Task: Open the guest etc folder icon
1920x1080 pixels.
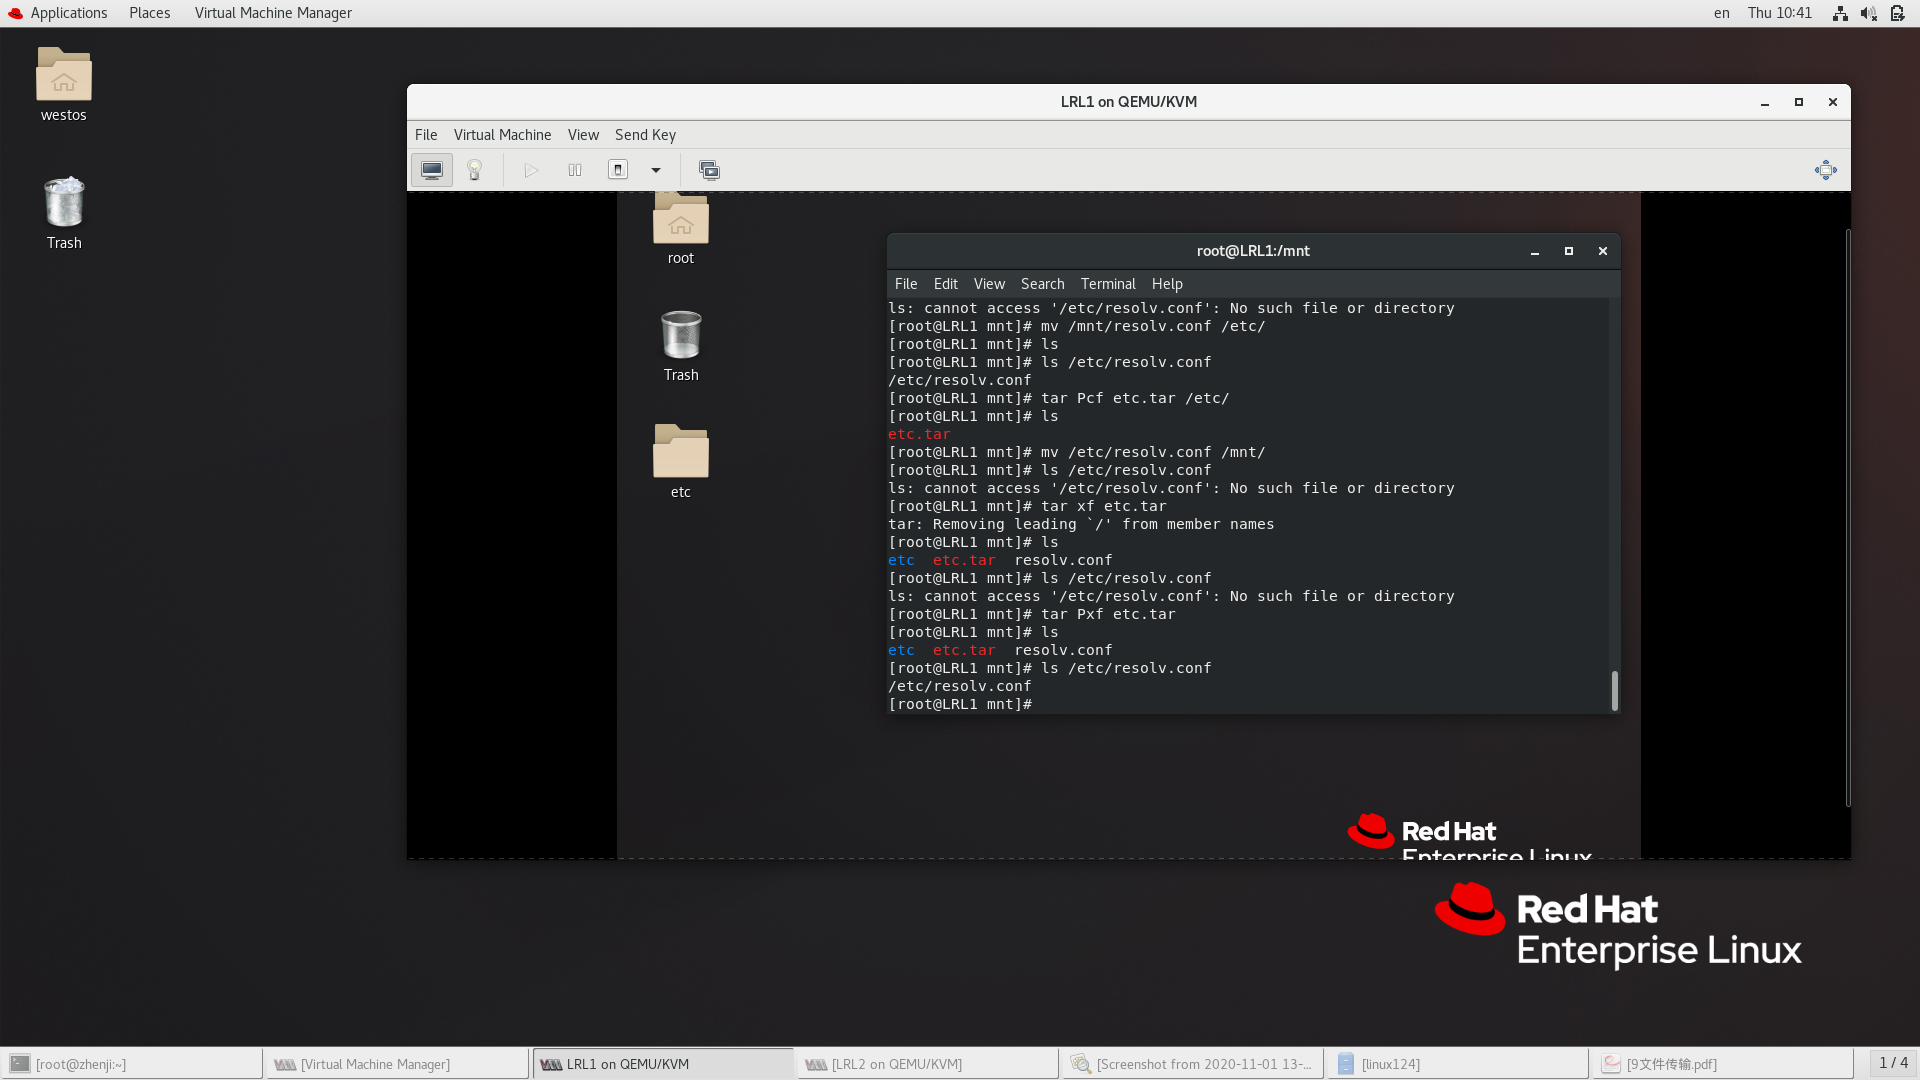Action: pos(681,452)
